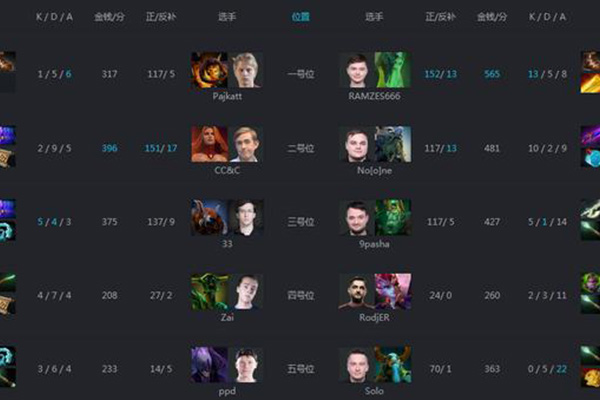Select 33's Brewmaster hero icon
This screenshot has height=400, width=600.
pyautogui.click(x=210, y=217)
